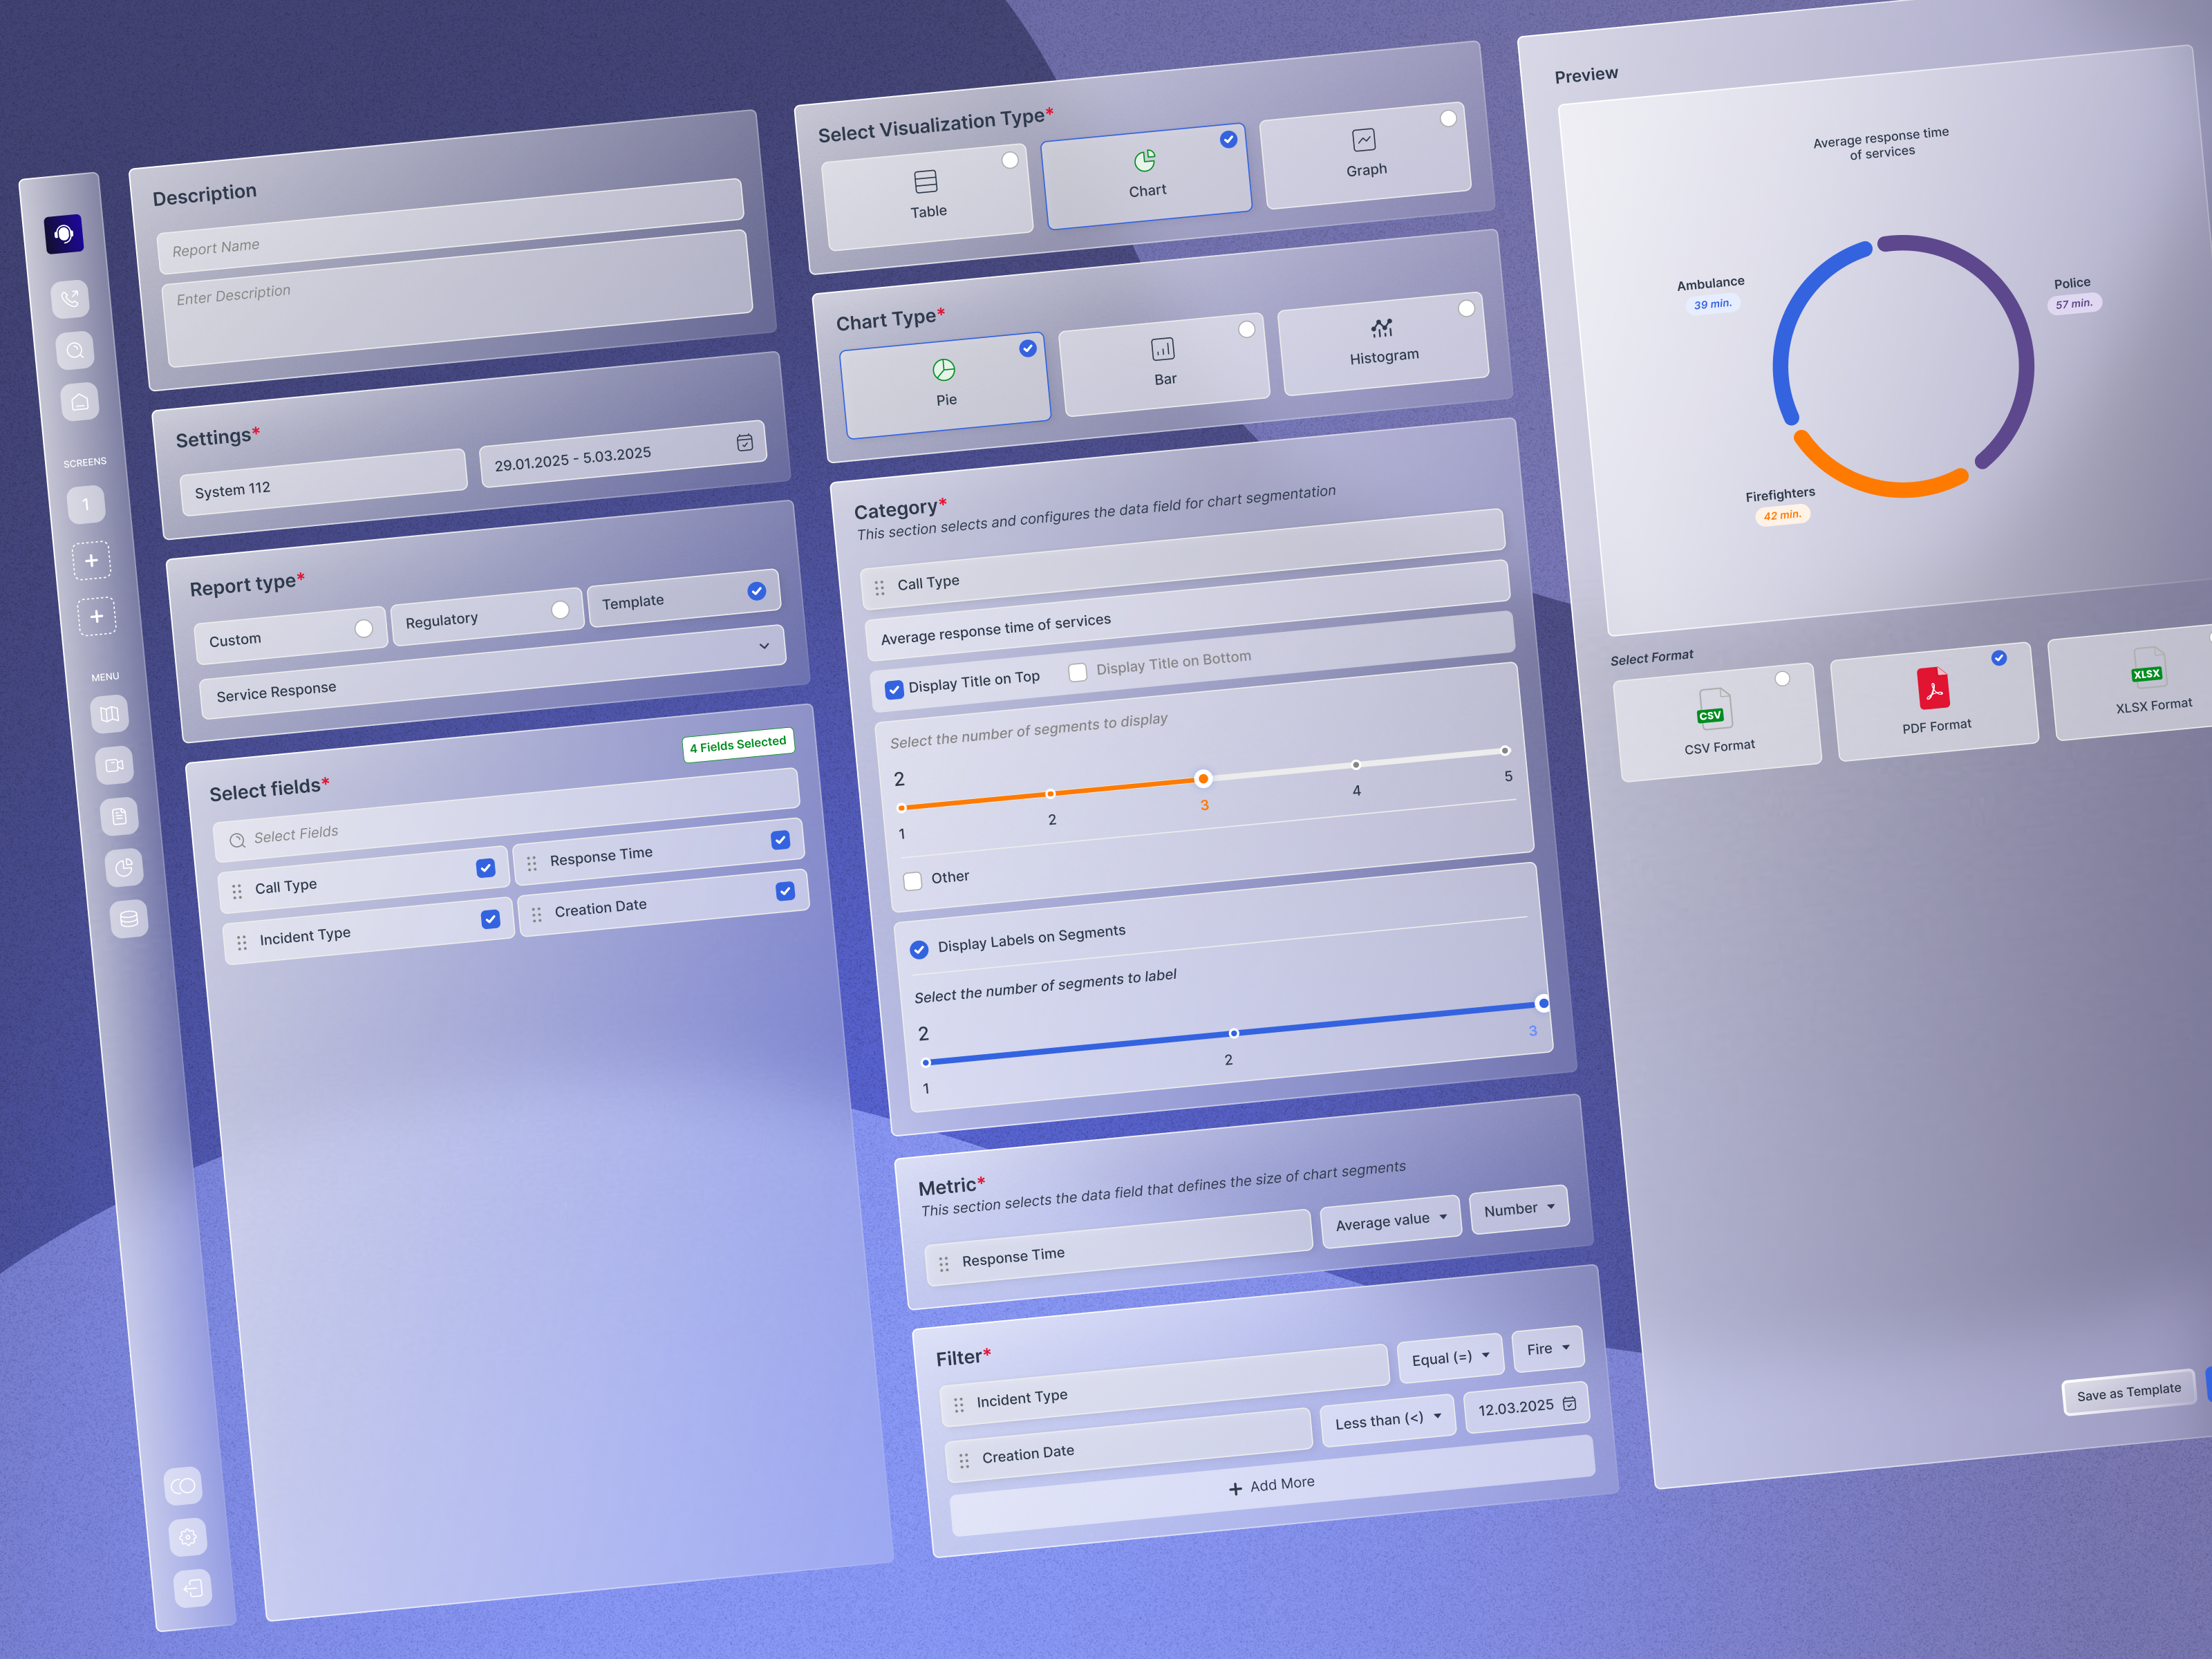Click Add More in the Filter section
This screenshot has height=1659, width=2212.
[x=1271, y=1484]
